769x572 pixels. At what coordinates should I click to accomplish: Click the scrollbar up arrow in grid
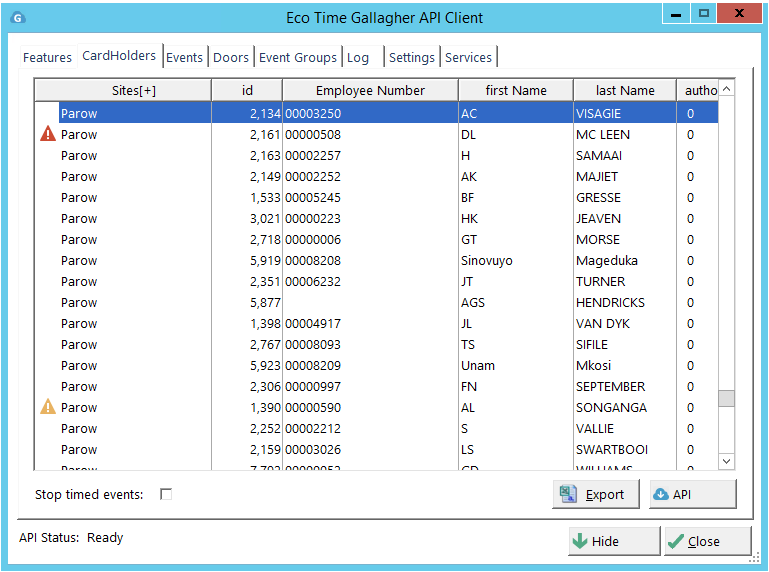pyautogui.click(x=726, y=88)
